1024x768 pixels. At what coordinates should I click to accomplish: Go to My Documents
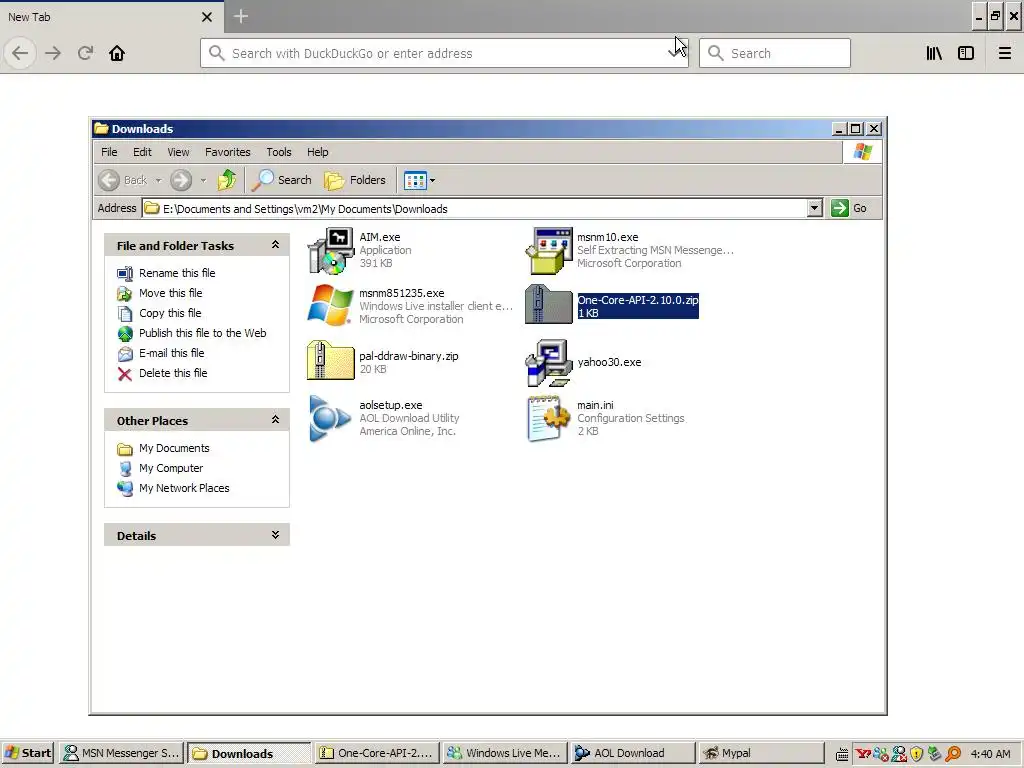(164, 449)
